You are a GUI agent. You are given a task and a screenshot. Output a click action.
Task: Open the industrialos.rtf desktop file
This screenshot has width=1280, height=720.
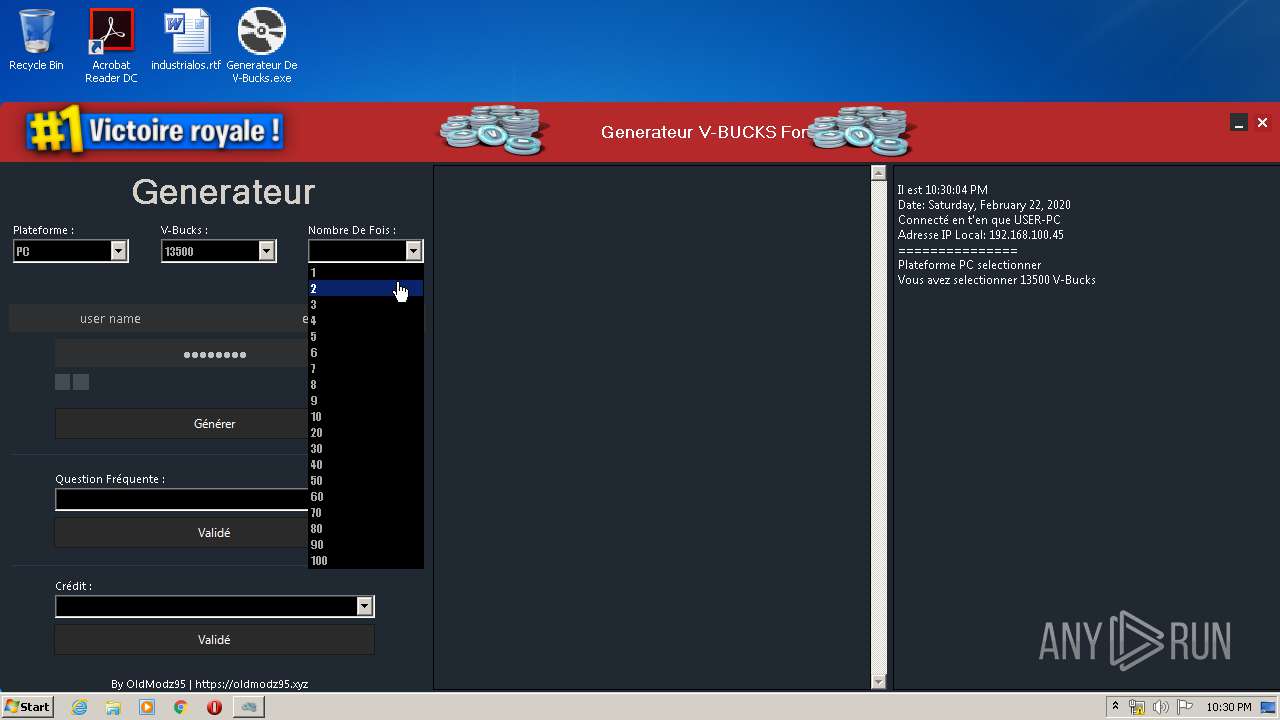click(186, 40)
